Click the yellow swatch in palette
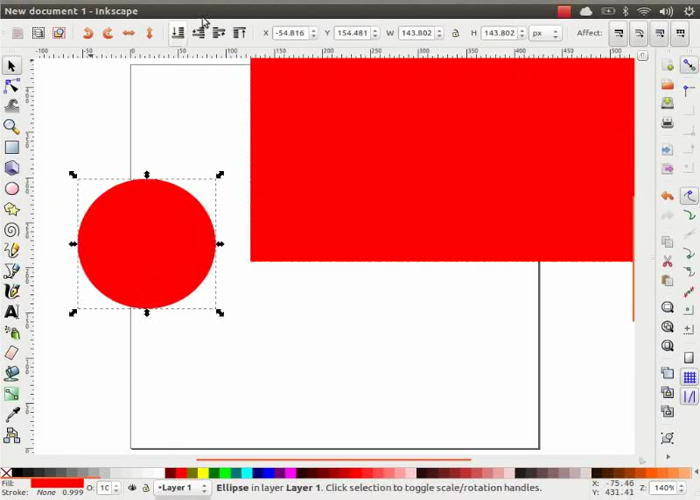 (x=204, y=473)
